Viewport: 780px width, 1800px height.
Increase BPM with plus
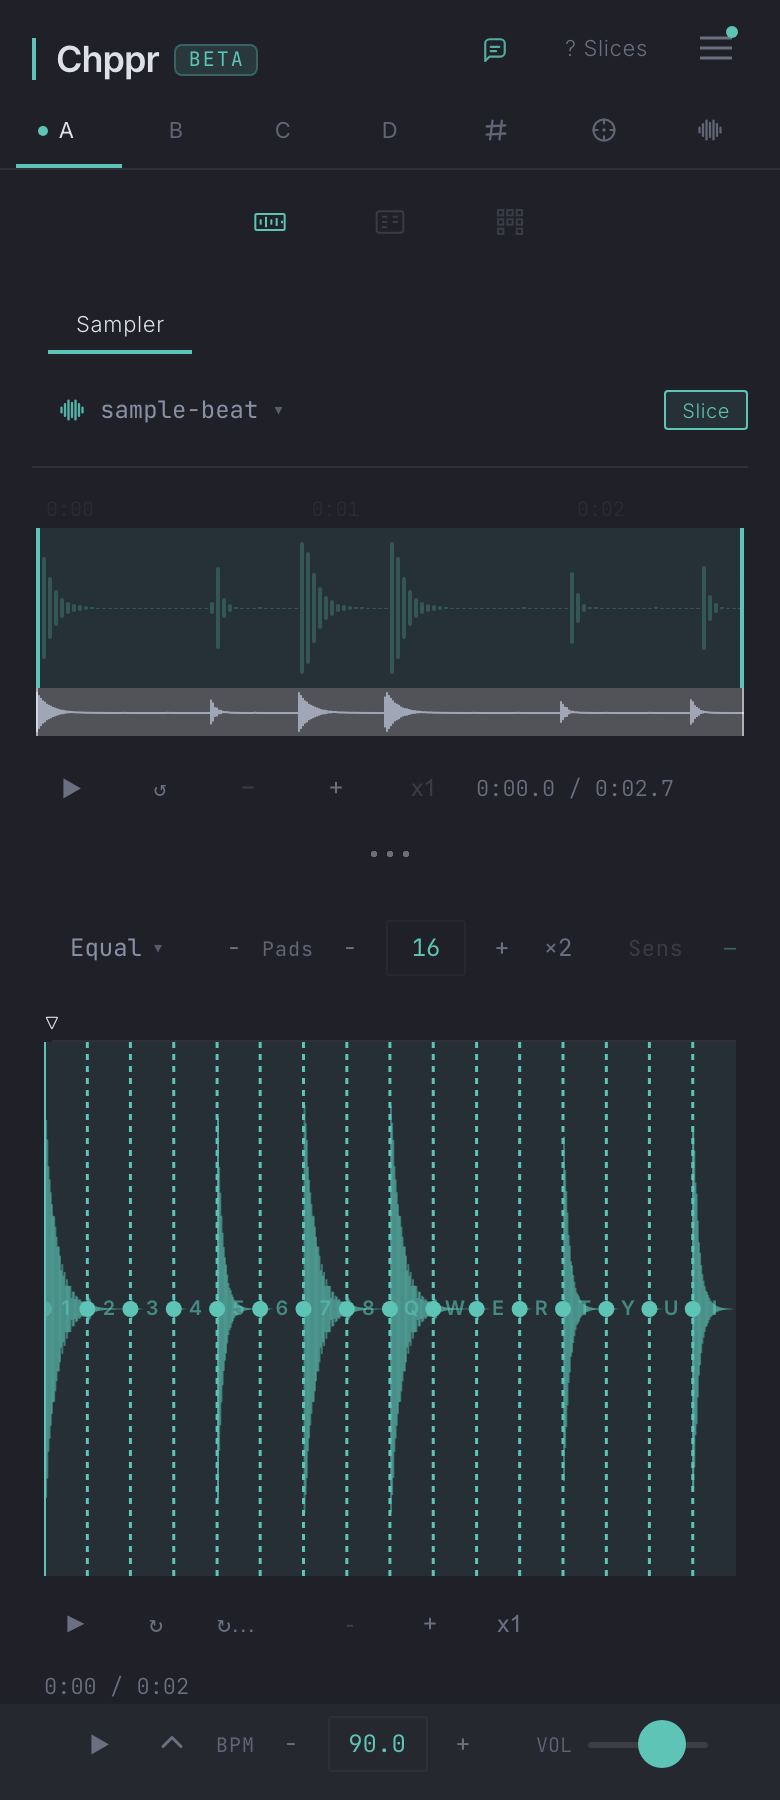[463, 1744]
